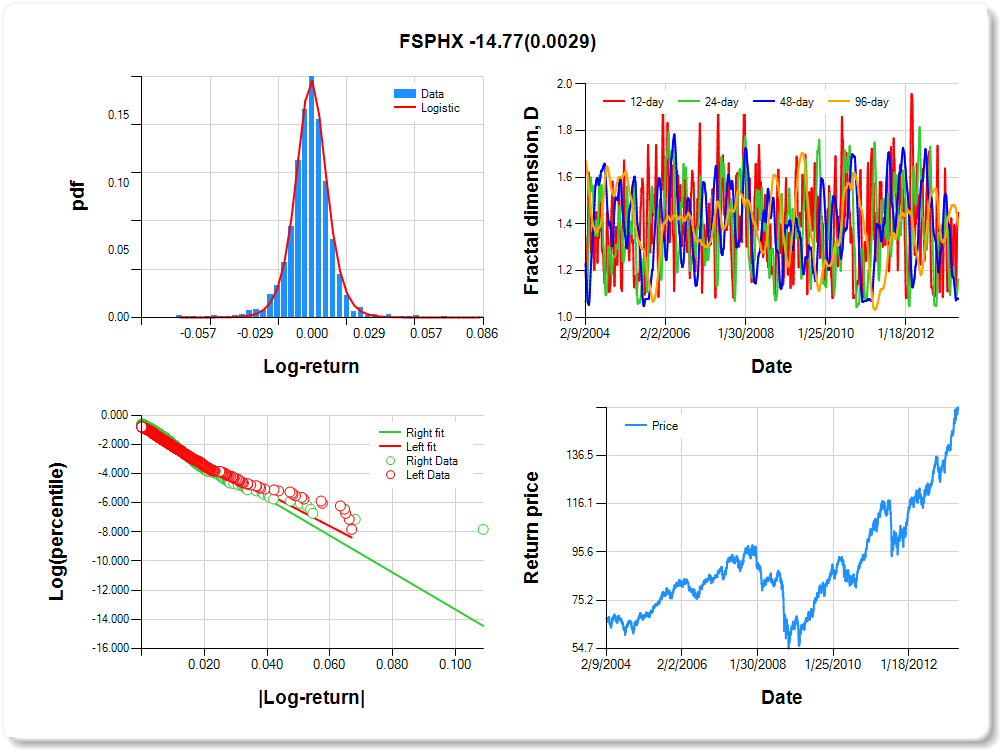Click the 136.5 tick on price axis
Image resolution: width=1000 pixels, height=750 pixels.
point(580,455)
